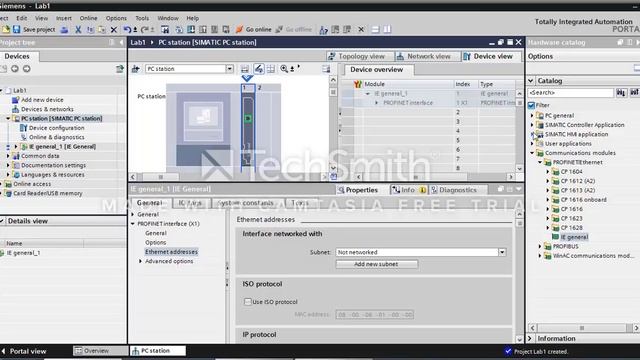The image size is (640, 360).
Task: Click the Redo arrow icon
Action: [x=144, y=29]
